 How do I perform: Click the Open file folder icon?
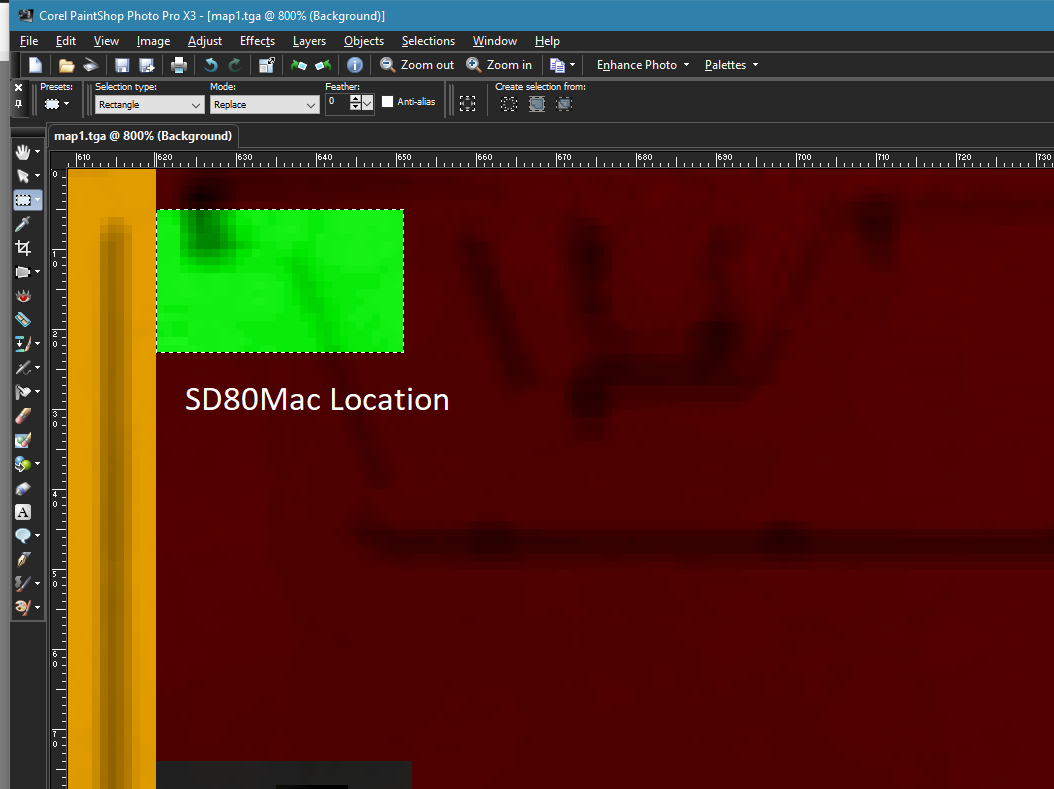[66, 65]
